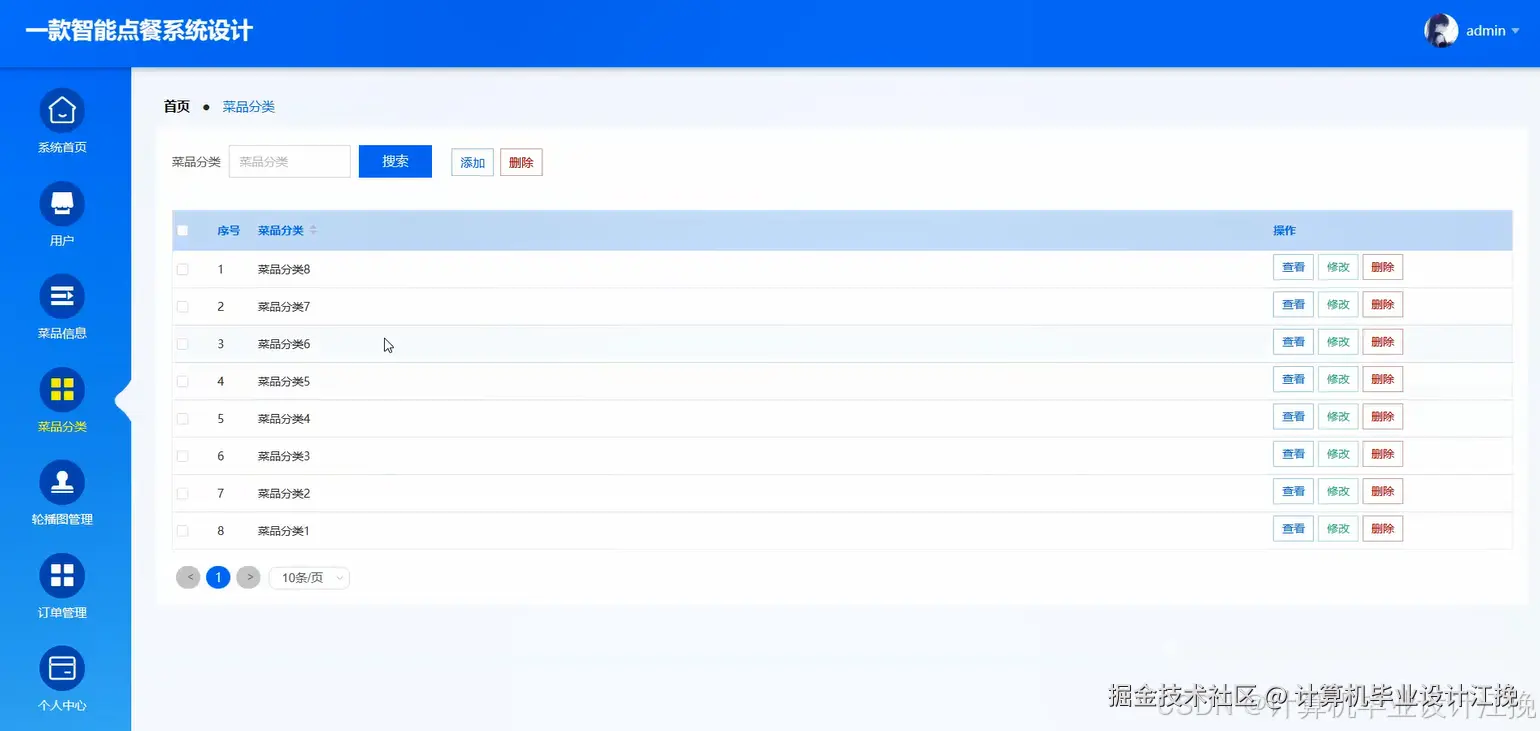Edit 菜品分类7 with 修改 button

point(1338,304)
